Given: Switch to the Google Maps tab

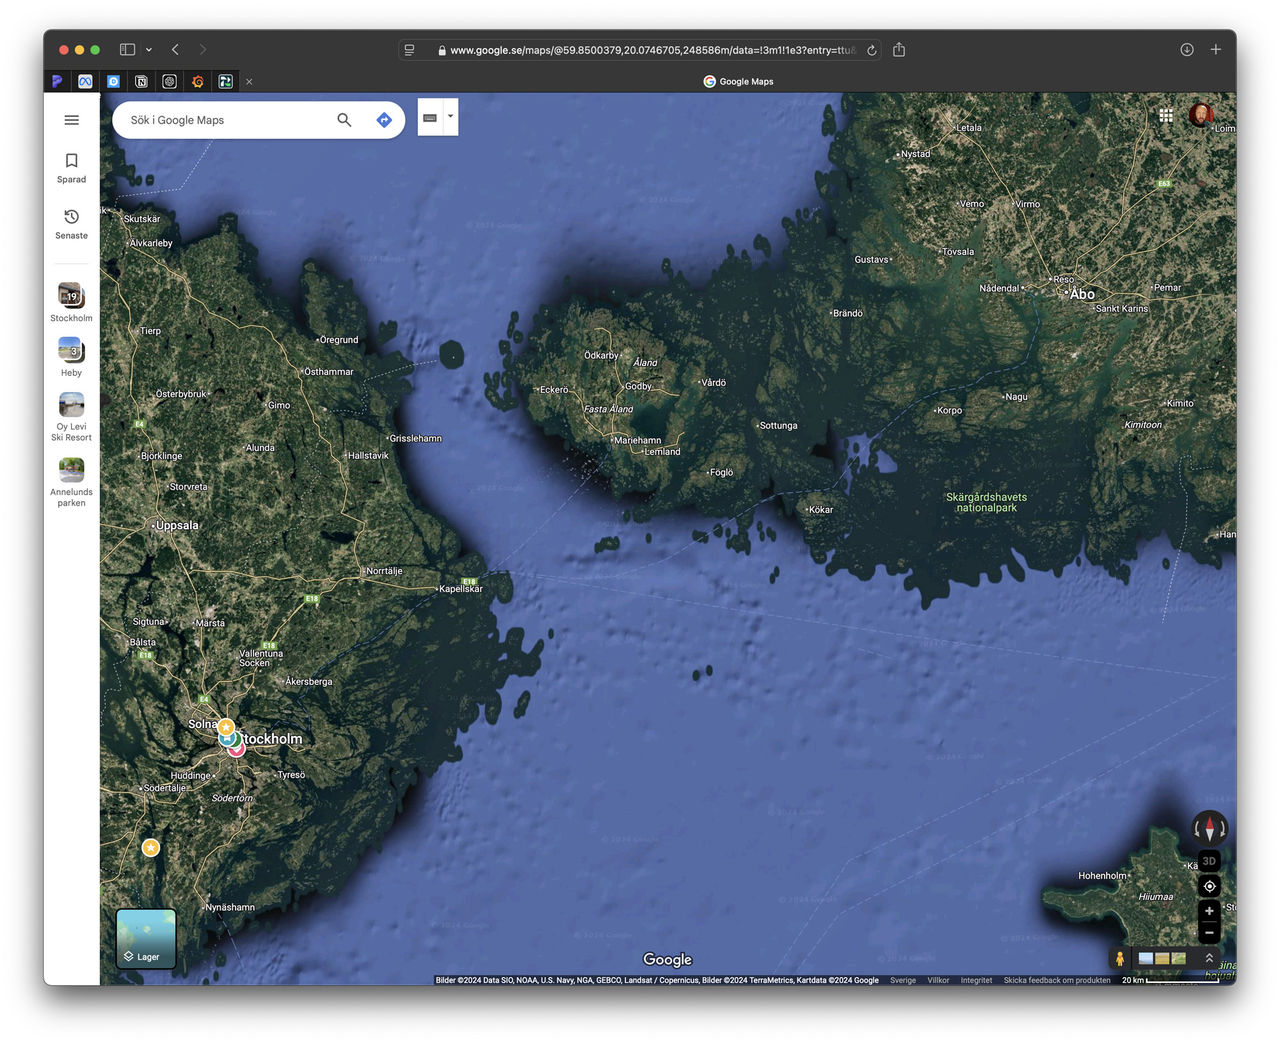Looking at the screenshot, I should click(x=738, y=81).
